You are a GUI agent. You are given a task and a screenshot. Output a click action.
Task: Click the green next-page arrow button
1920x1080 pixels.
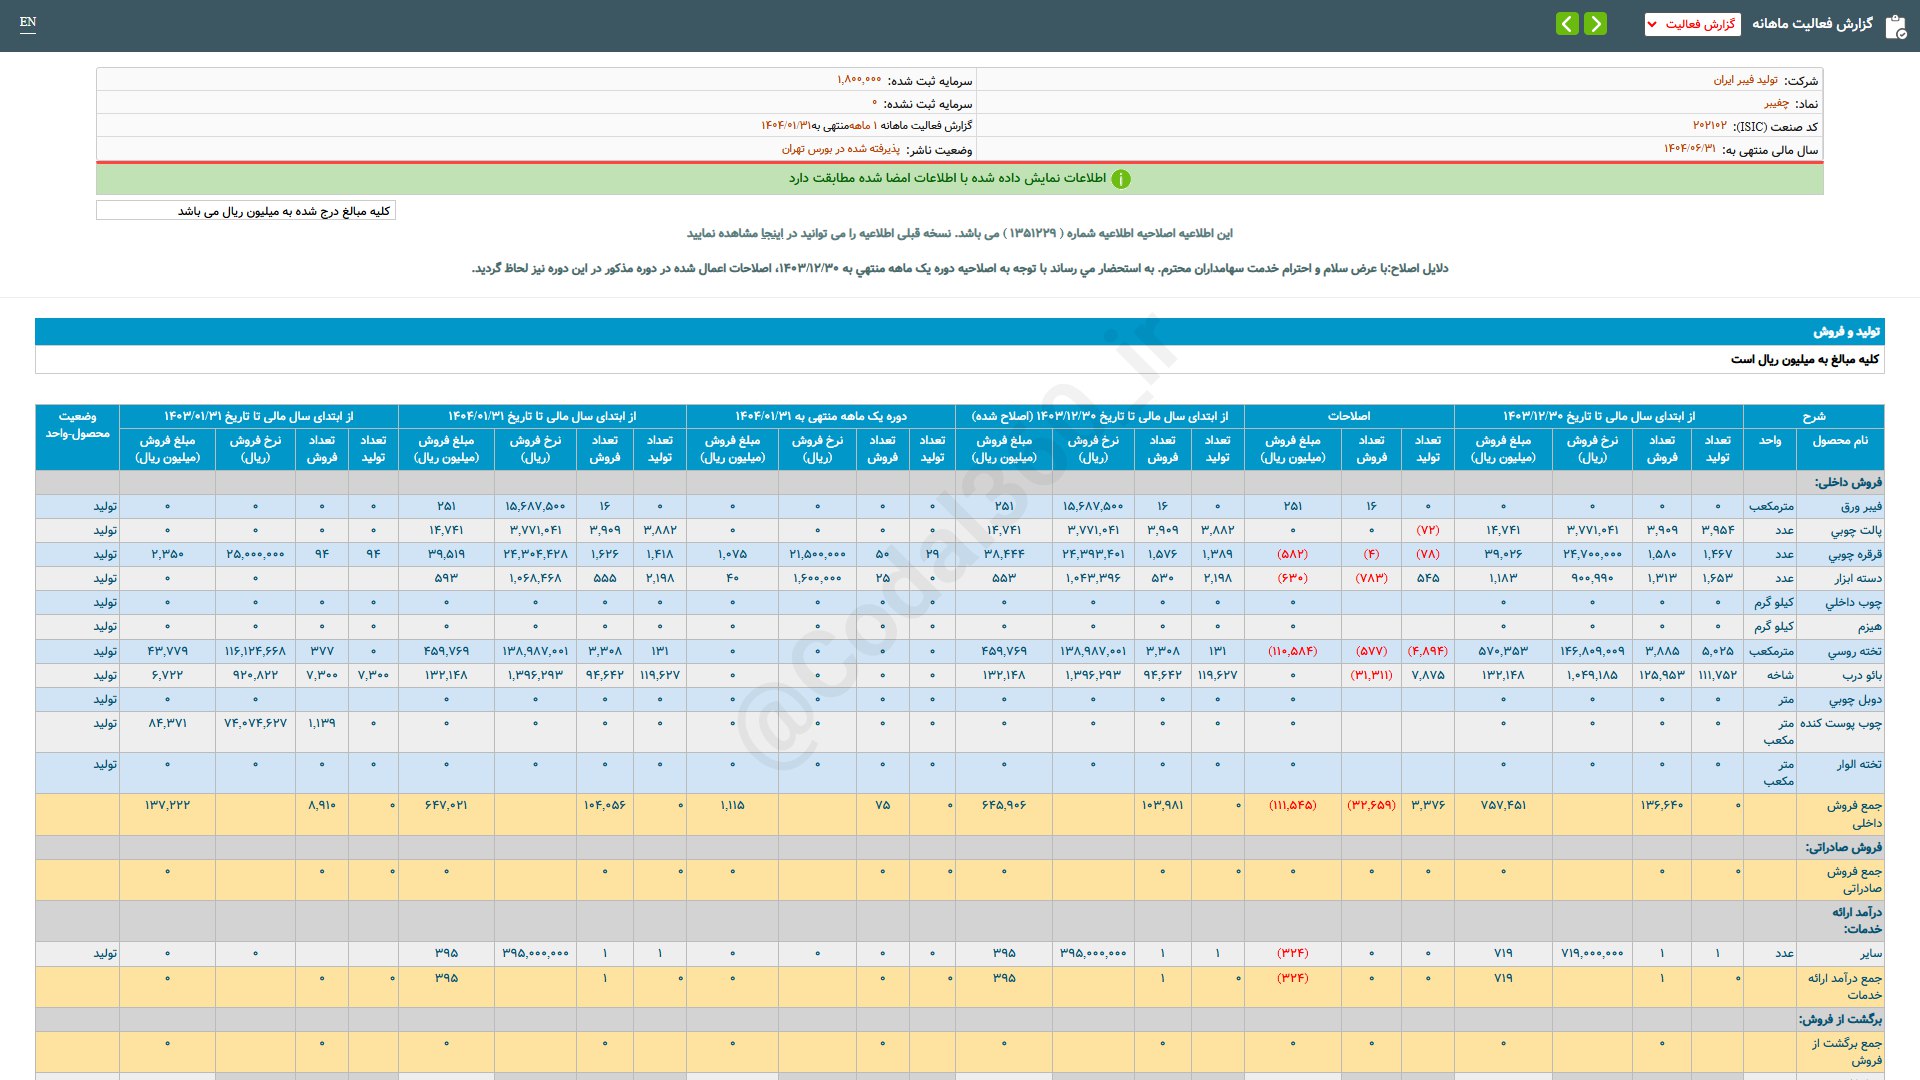1595,24
